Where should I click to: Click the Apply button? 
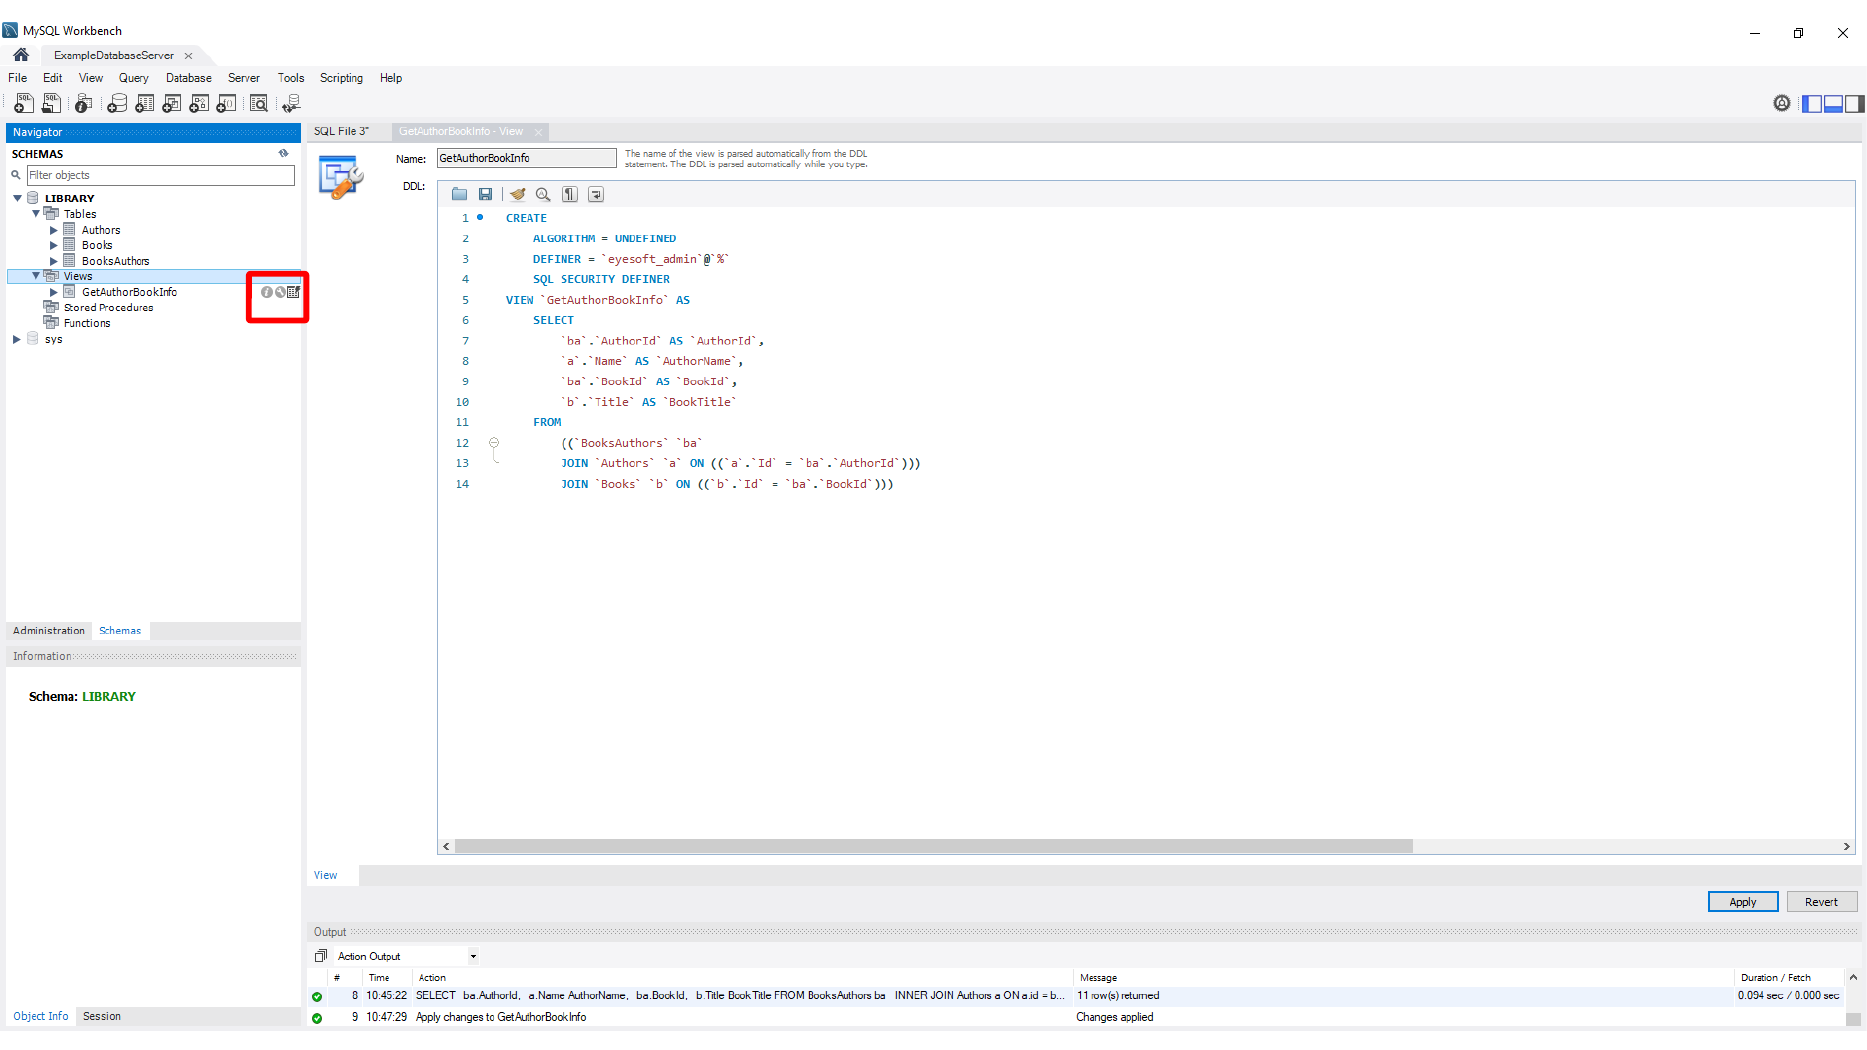1743,902
